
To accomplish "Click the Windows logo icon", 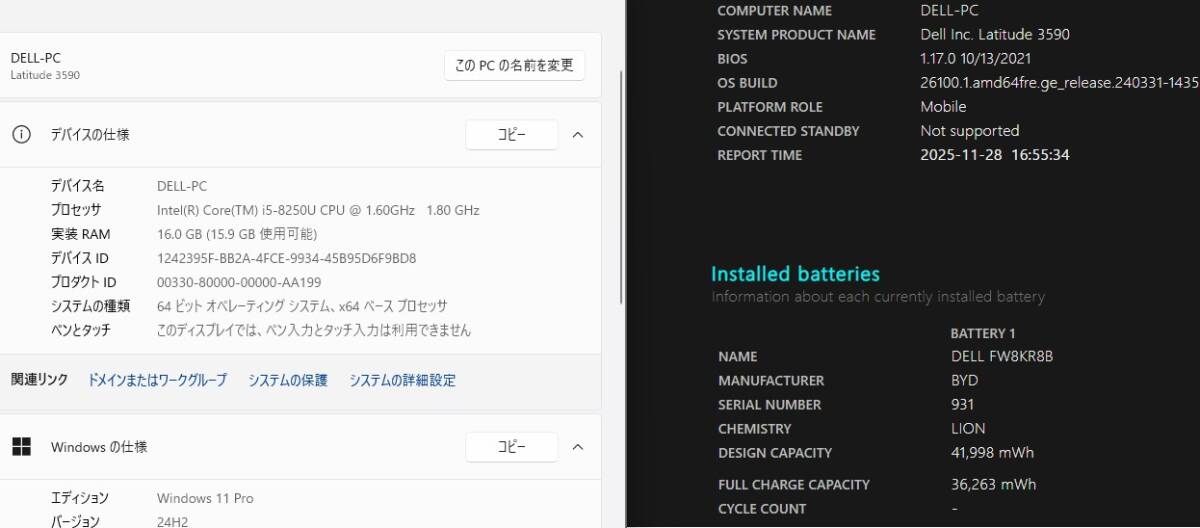I will [x=21, y=447].
